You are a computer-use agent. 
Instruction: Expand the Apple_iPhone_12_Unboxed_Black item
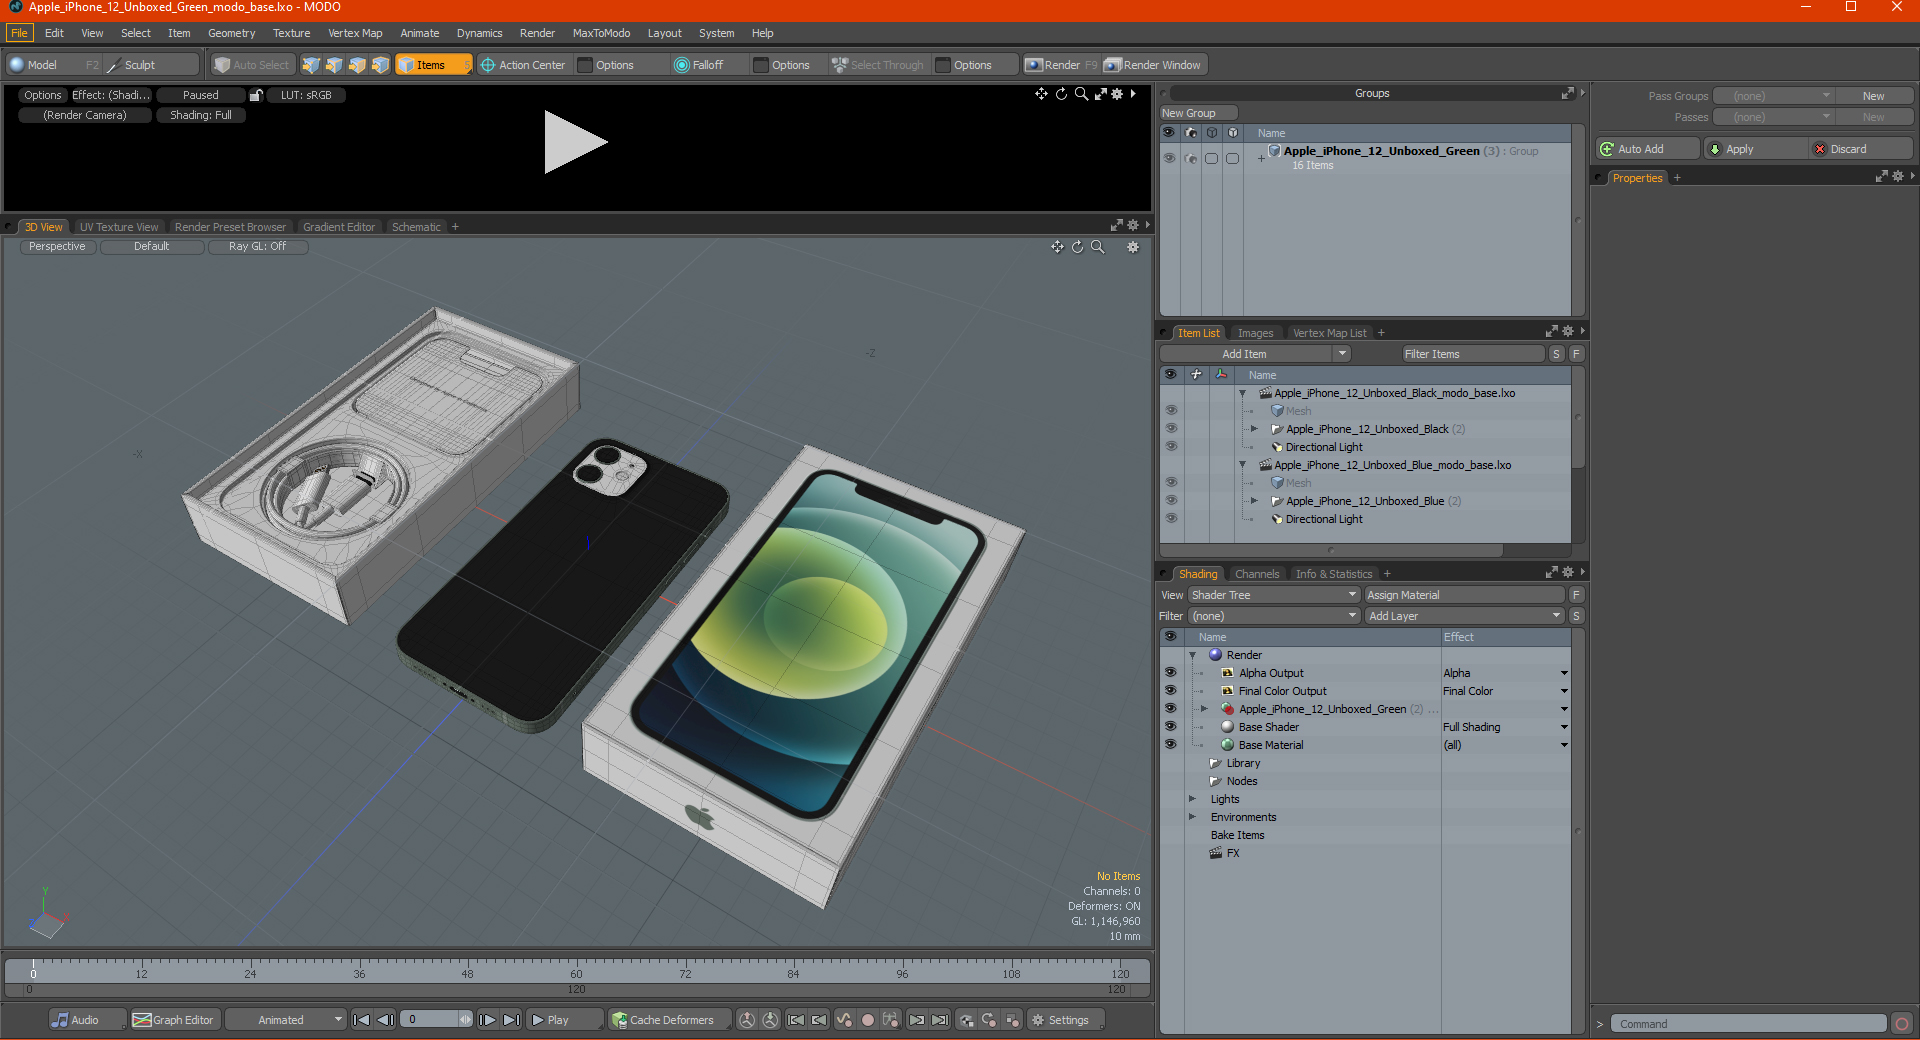[x=1255, y=429]
